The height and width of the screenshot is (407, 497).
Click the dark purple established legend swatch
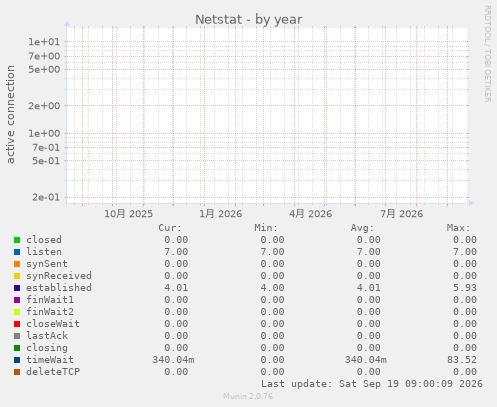pyautogui.click(x=17, y=288)
